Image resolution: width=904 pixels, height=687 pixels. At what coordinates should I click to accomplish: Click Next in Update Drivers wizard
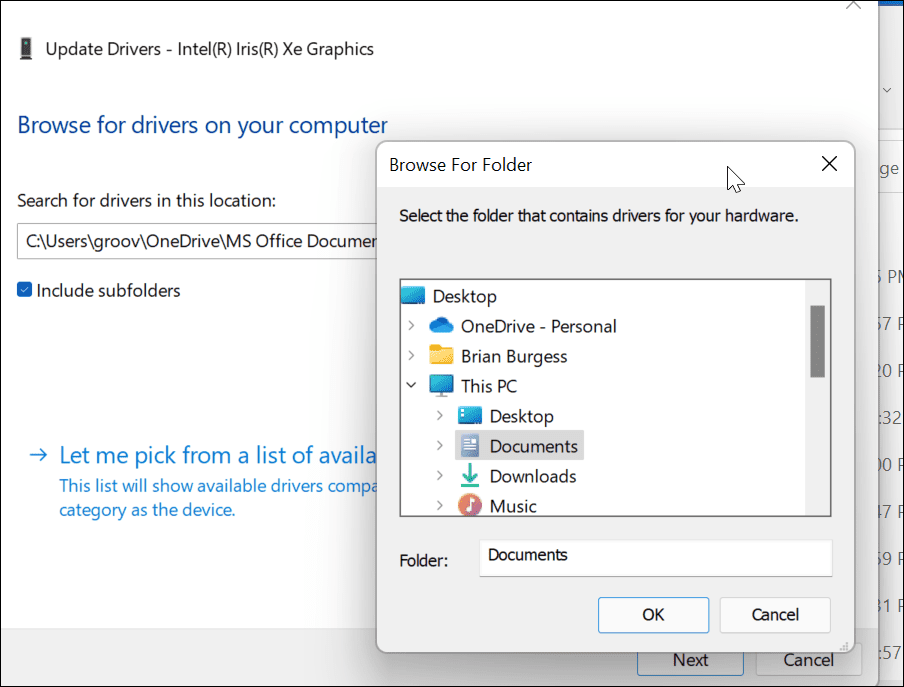point(690,660)
